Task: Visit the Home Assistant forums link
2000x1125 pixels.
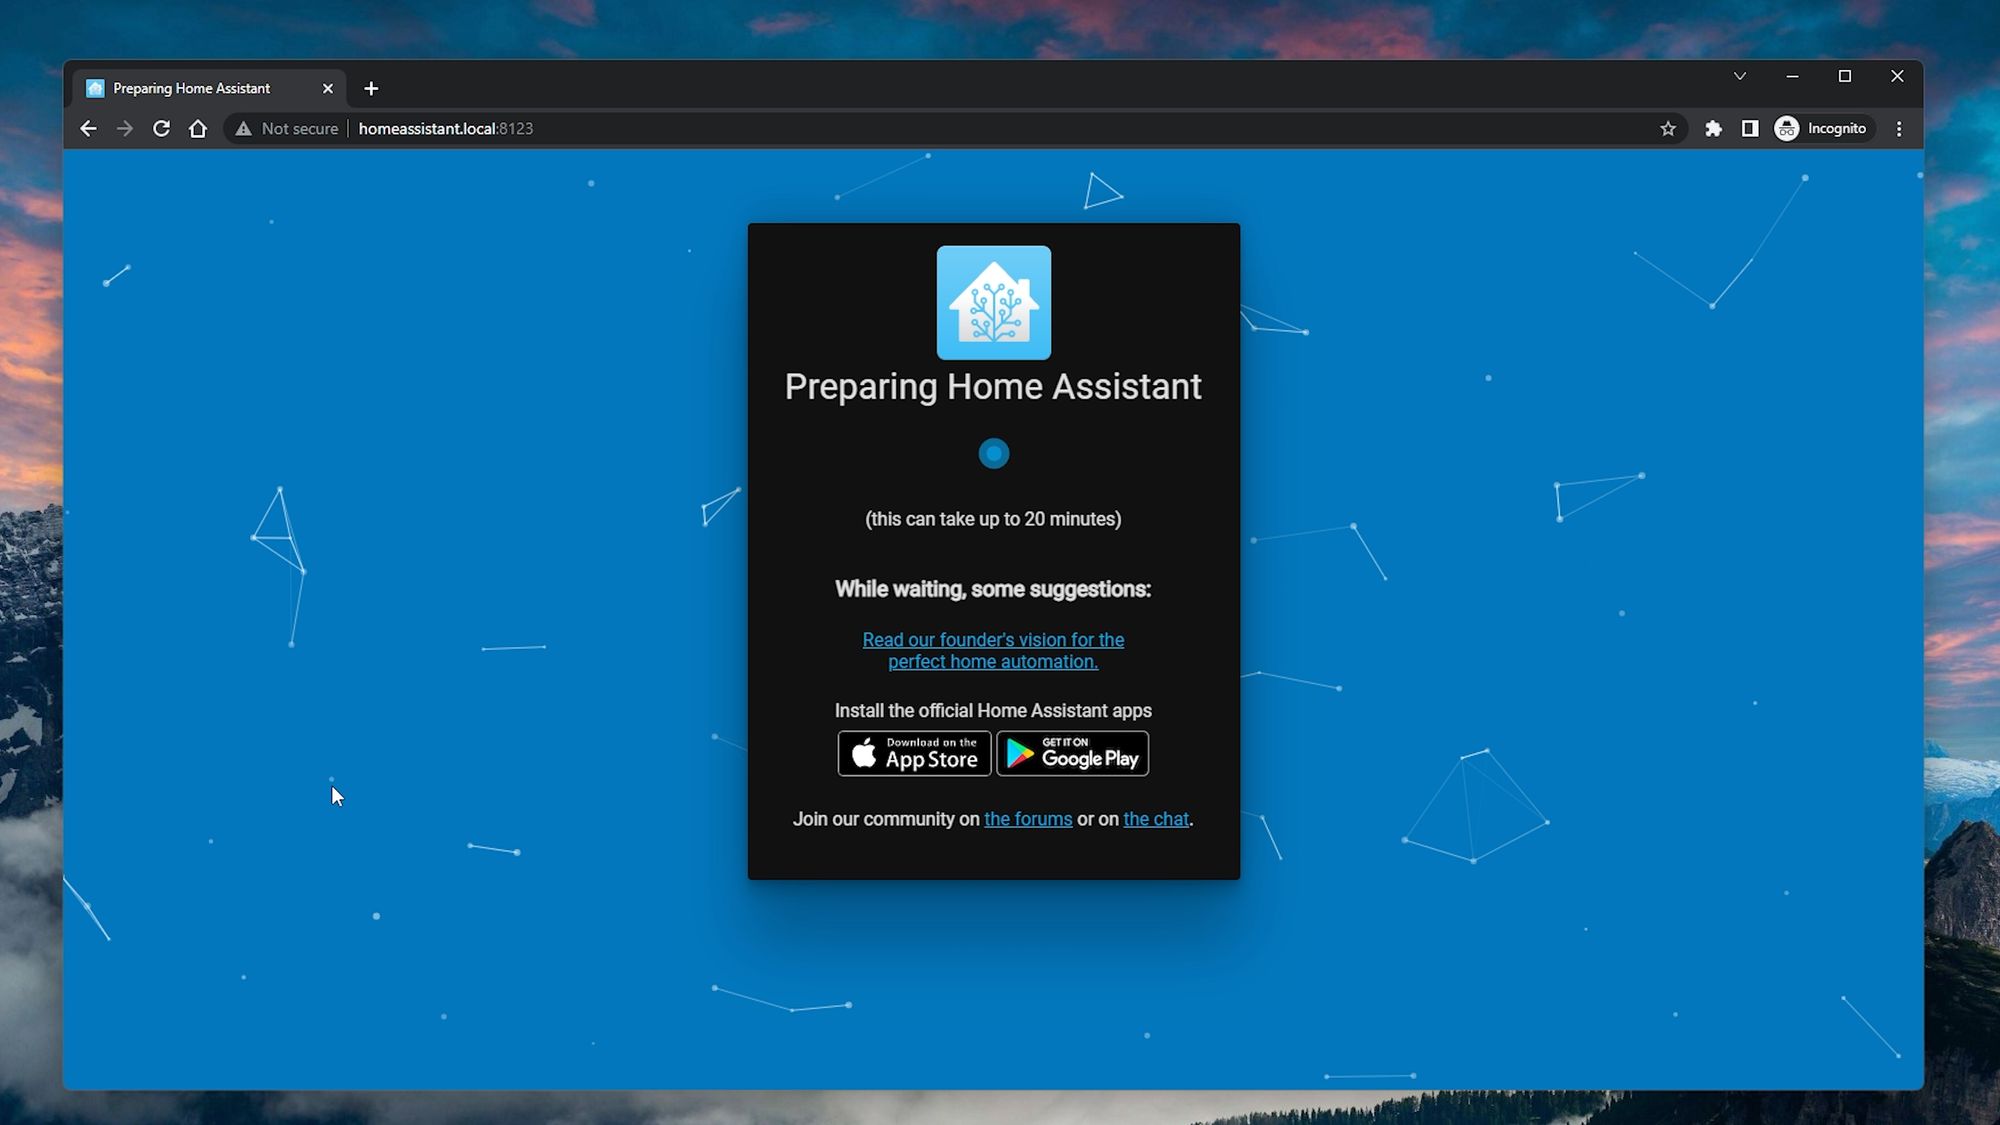Action: (1027, 819)
